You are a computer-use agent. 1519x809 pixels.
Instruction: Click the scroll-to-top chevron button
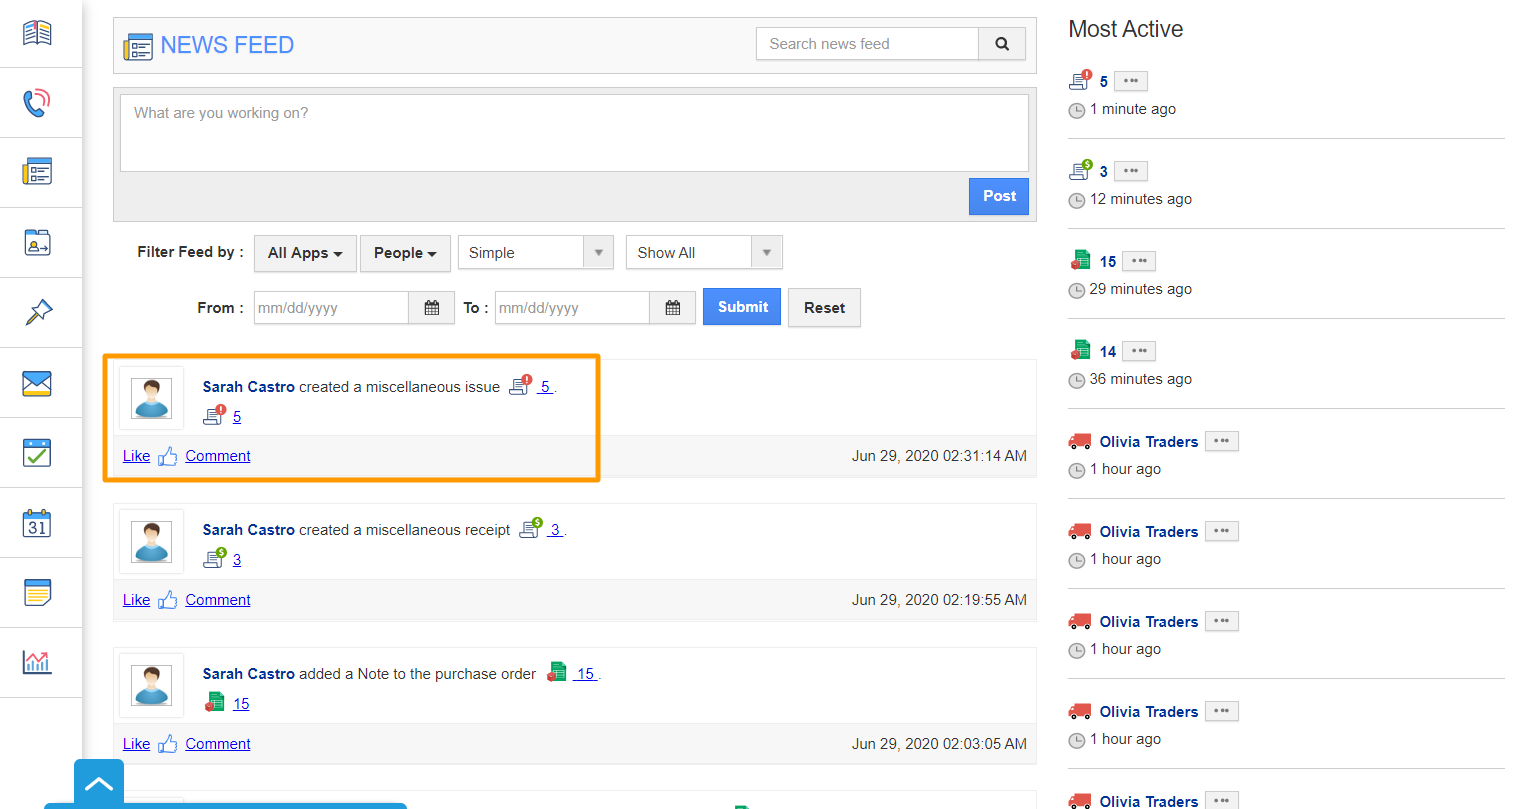[99, 784]
